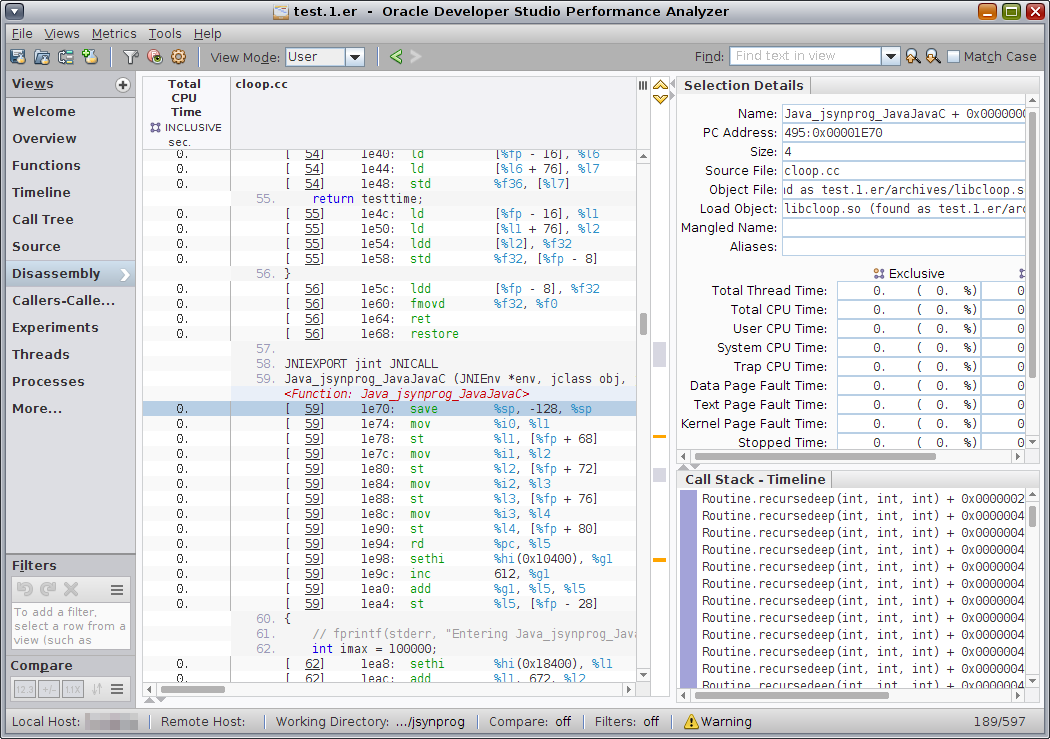The height and width of the screenshot is (739, 1050).
Task: Click the disassembly vertical scrollbar thumb
Action: 643,323
